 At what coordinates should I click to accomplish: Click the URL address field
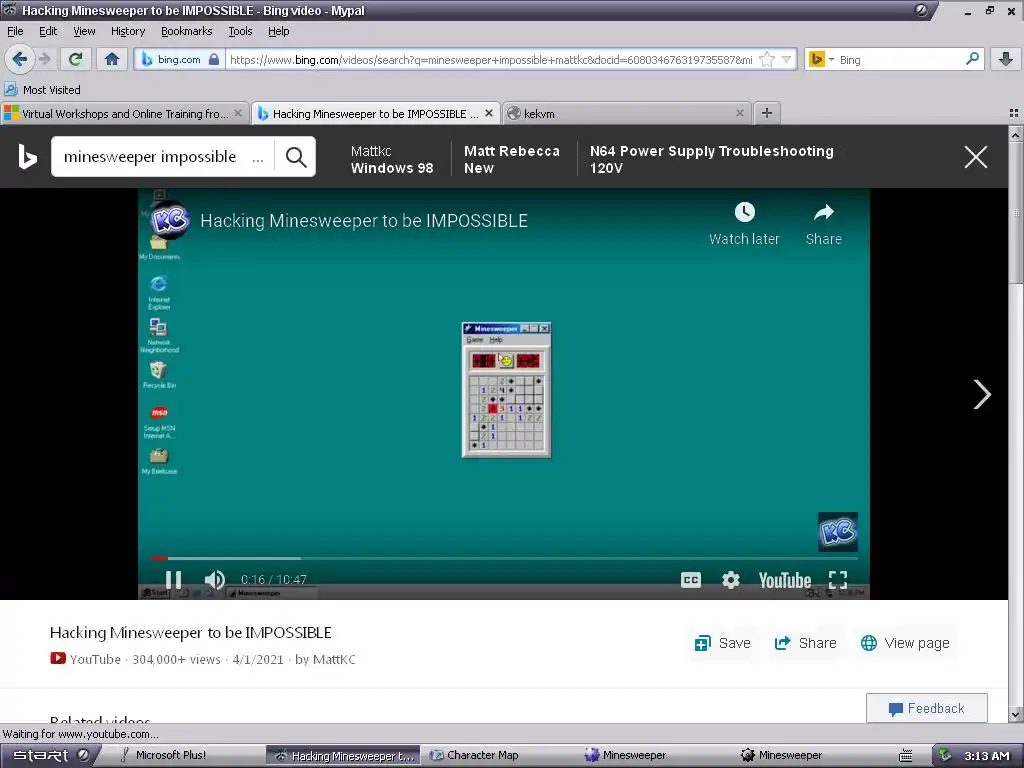tap(490, 60)
